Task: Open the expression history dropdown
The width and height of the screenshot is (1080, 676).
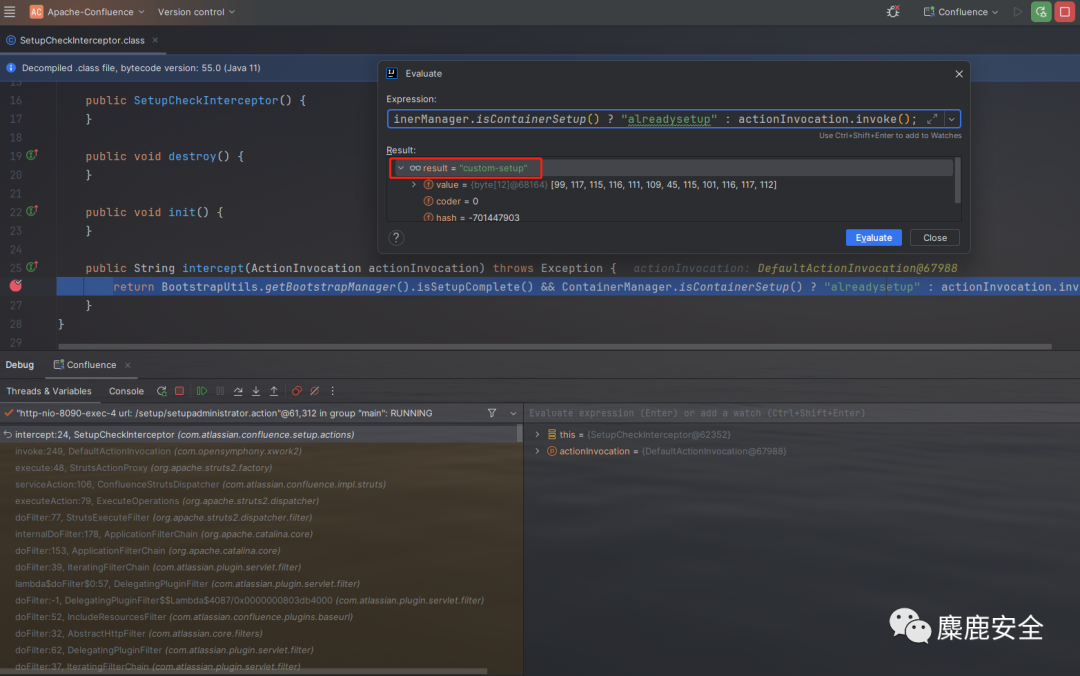Action: click(951, 119)
